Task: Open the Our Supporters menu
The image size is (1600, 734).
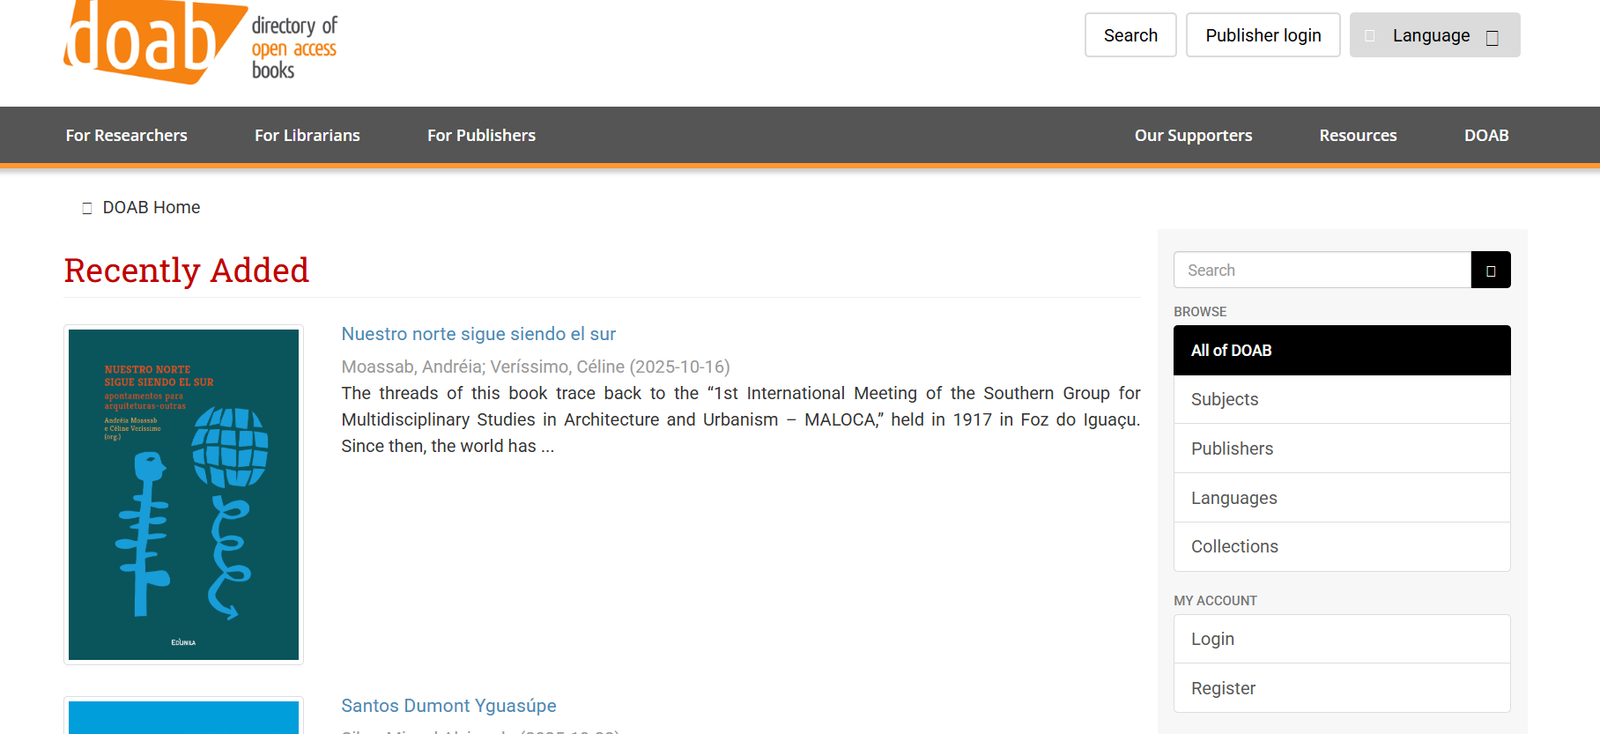Action: (x=1193, y=135)
